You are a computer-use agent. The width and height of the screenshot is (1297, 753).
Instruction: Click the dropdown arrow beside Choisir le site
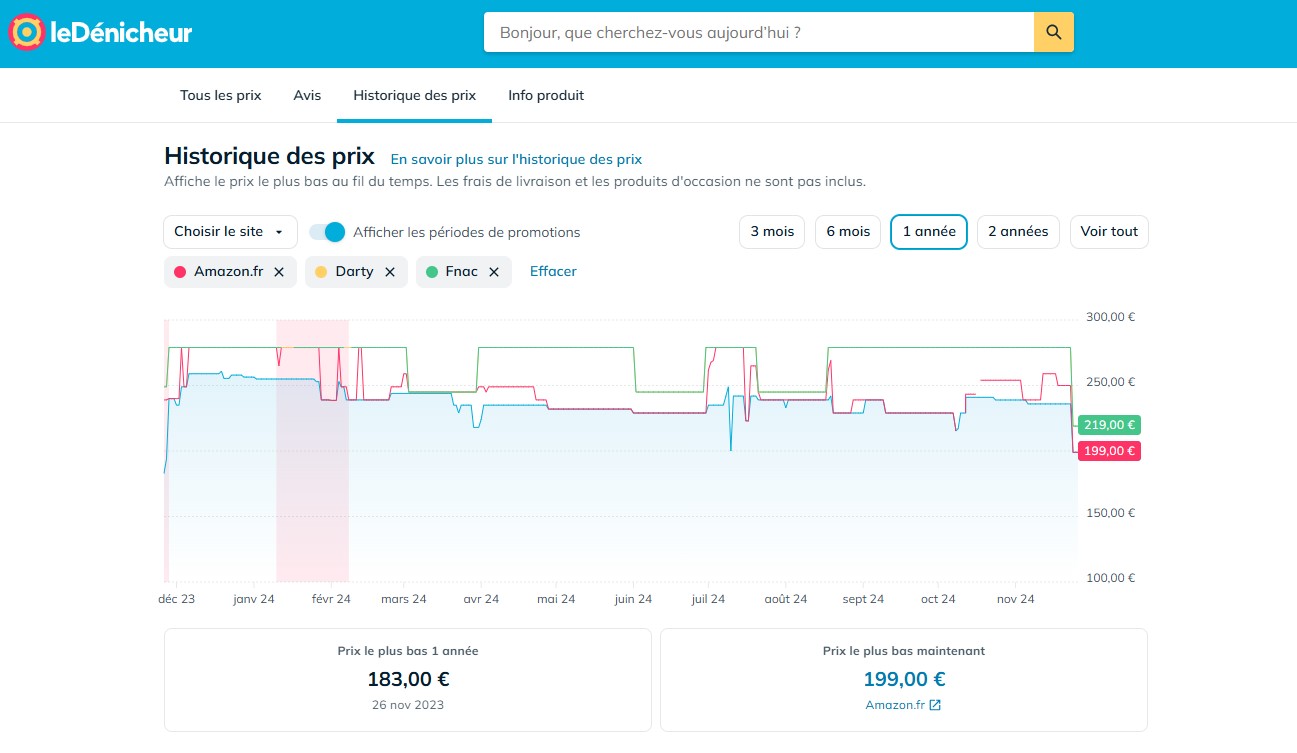[279, 233]
